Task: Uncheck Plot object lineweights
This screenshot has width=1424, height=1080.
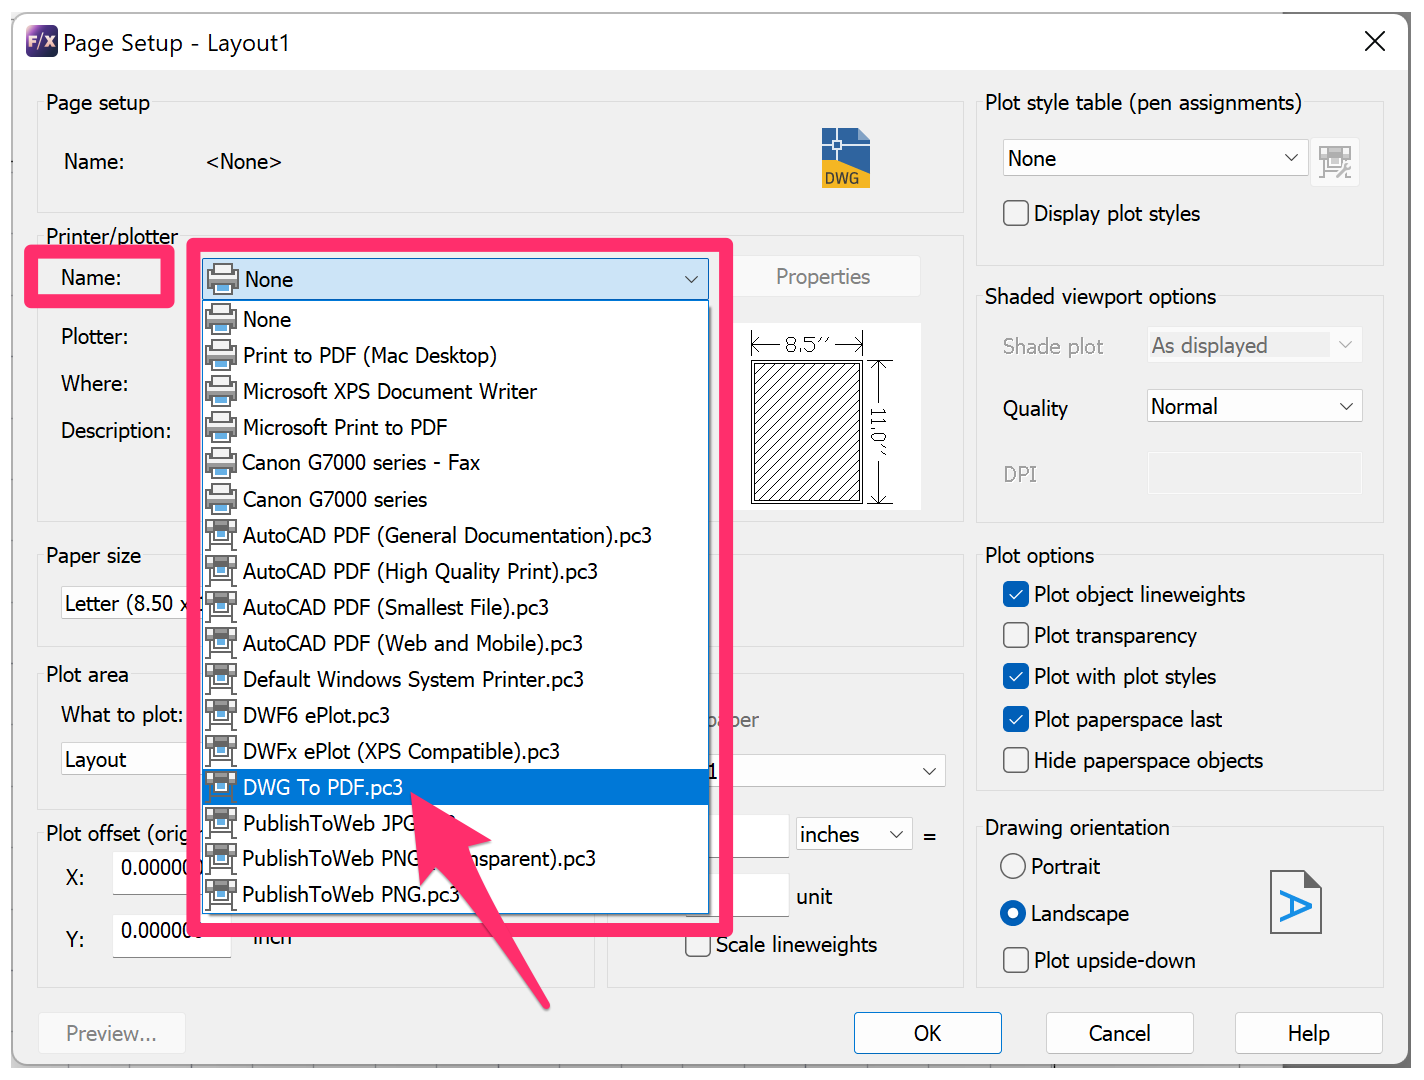Action: coord(1016,595)
